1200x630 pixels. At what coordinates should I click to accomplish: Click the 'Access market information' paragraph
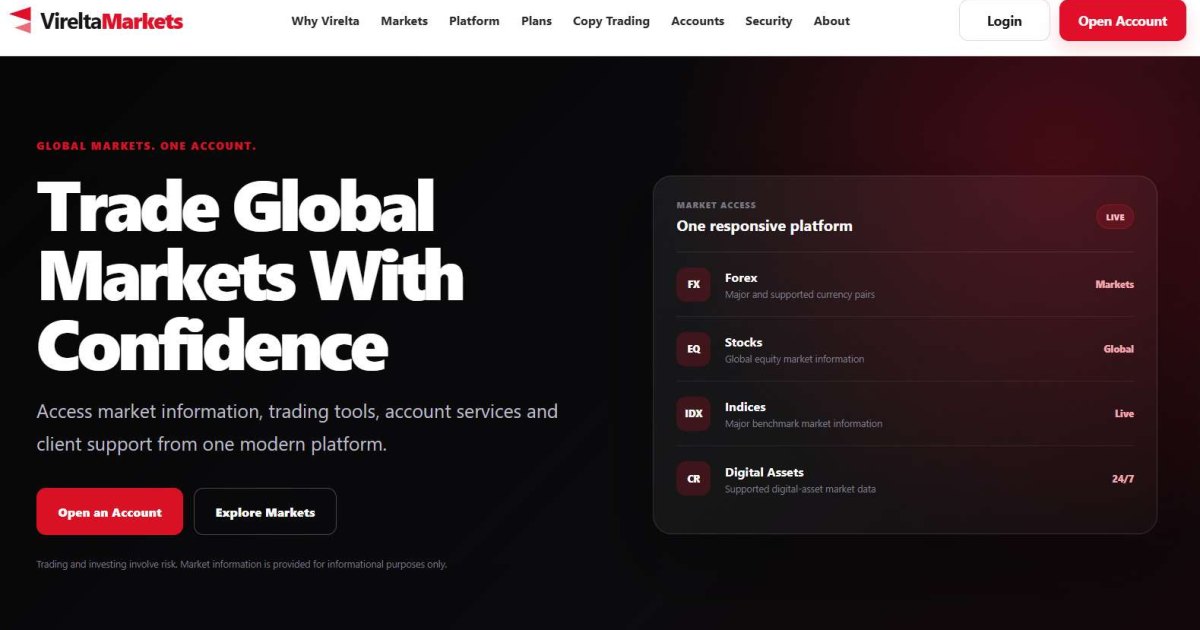pos(297,428)
